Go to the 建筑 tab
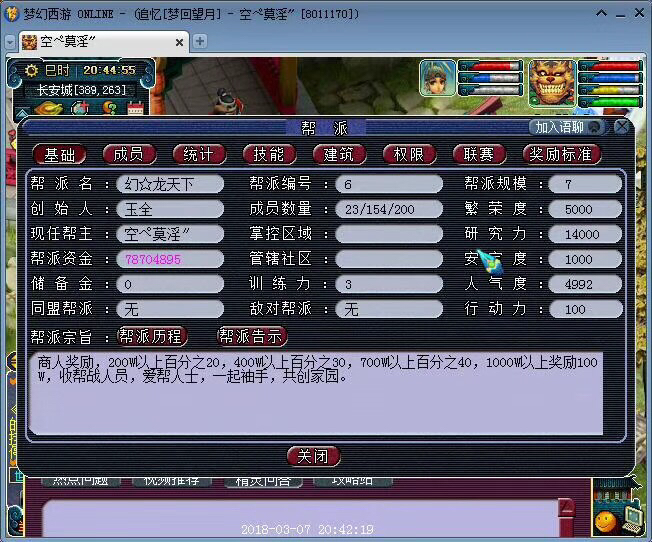Viewport: 652px width, 542px height. tap(339, 154)
